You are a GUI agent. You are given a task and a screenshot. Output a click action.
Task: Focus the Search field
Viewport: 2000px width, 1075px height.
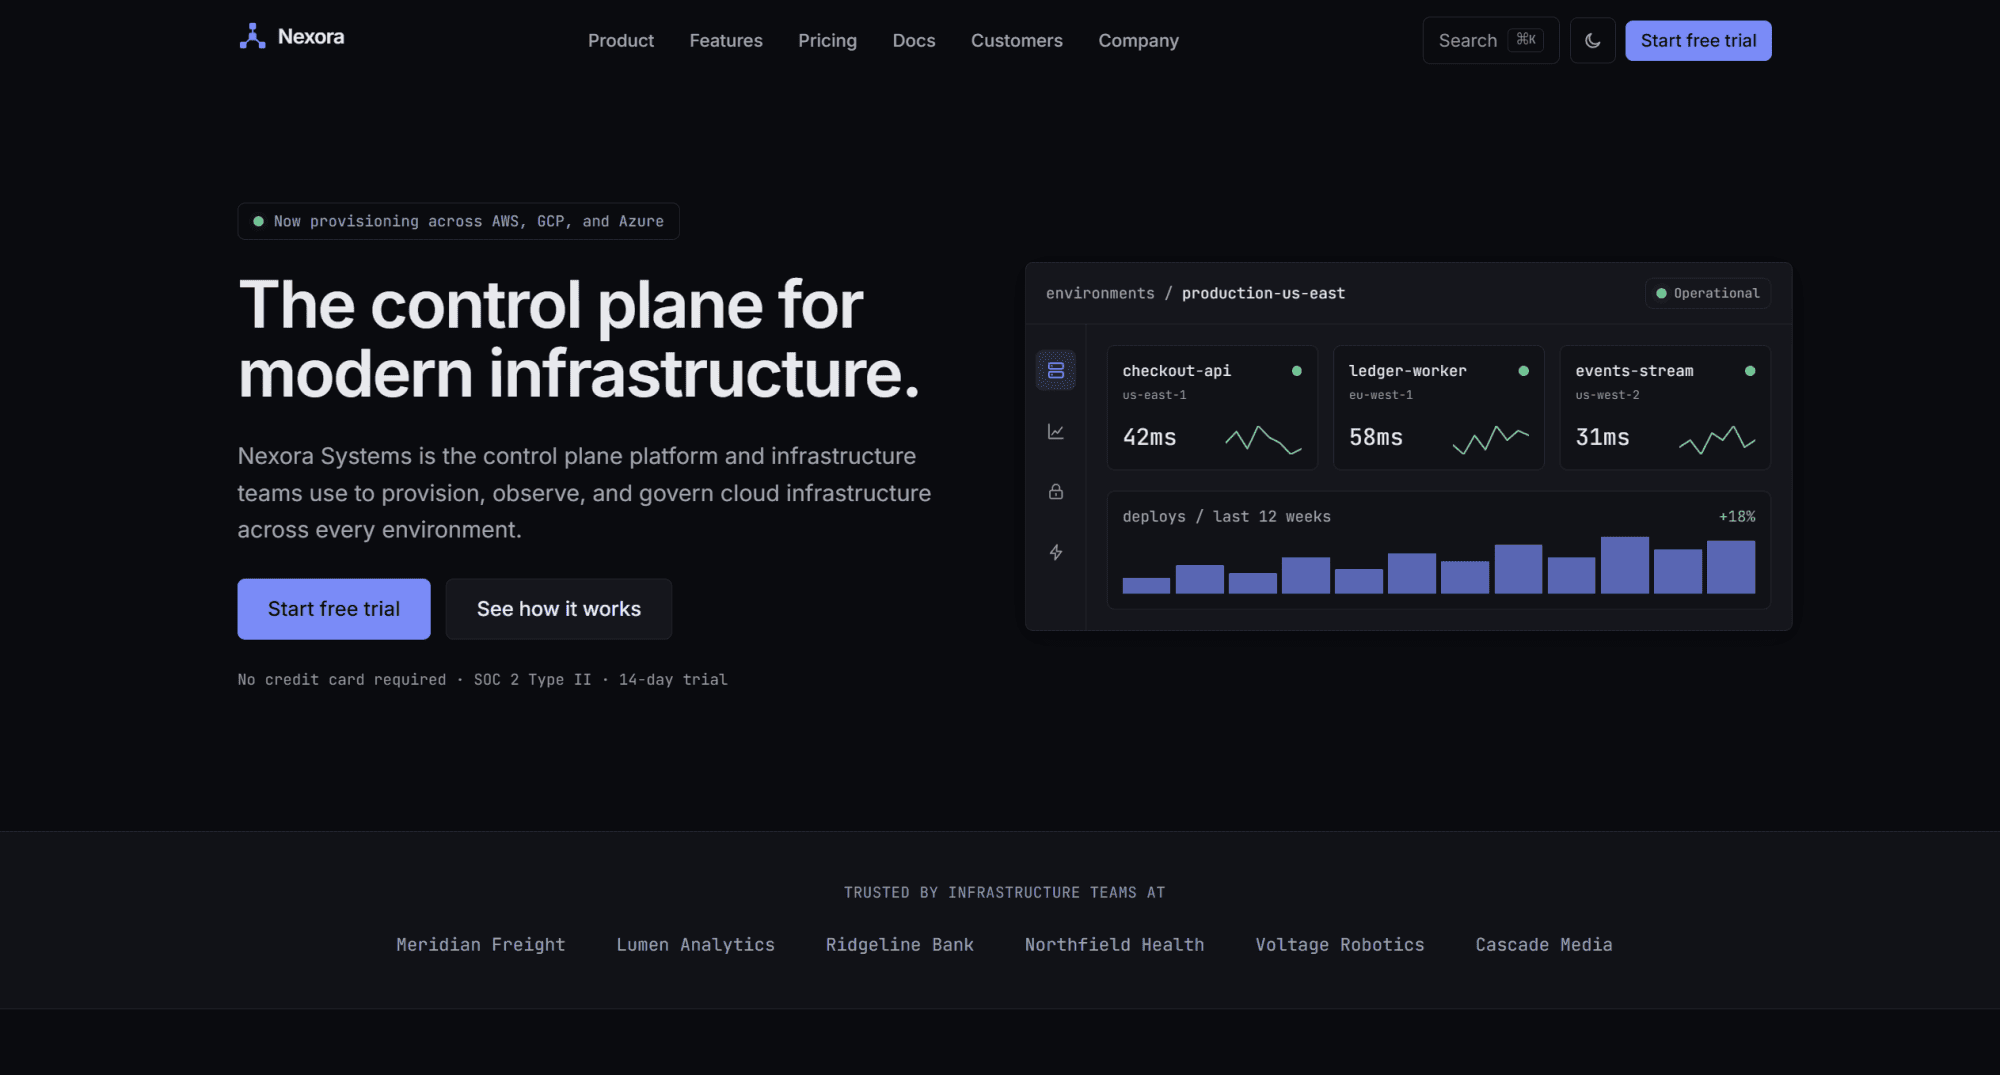tap(1491, 41)
